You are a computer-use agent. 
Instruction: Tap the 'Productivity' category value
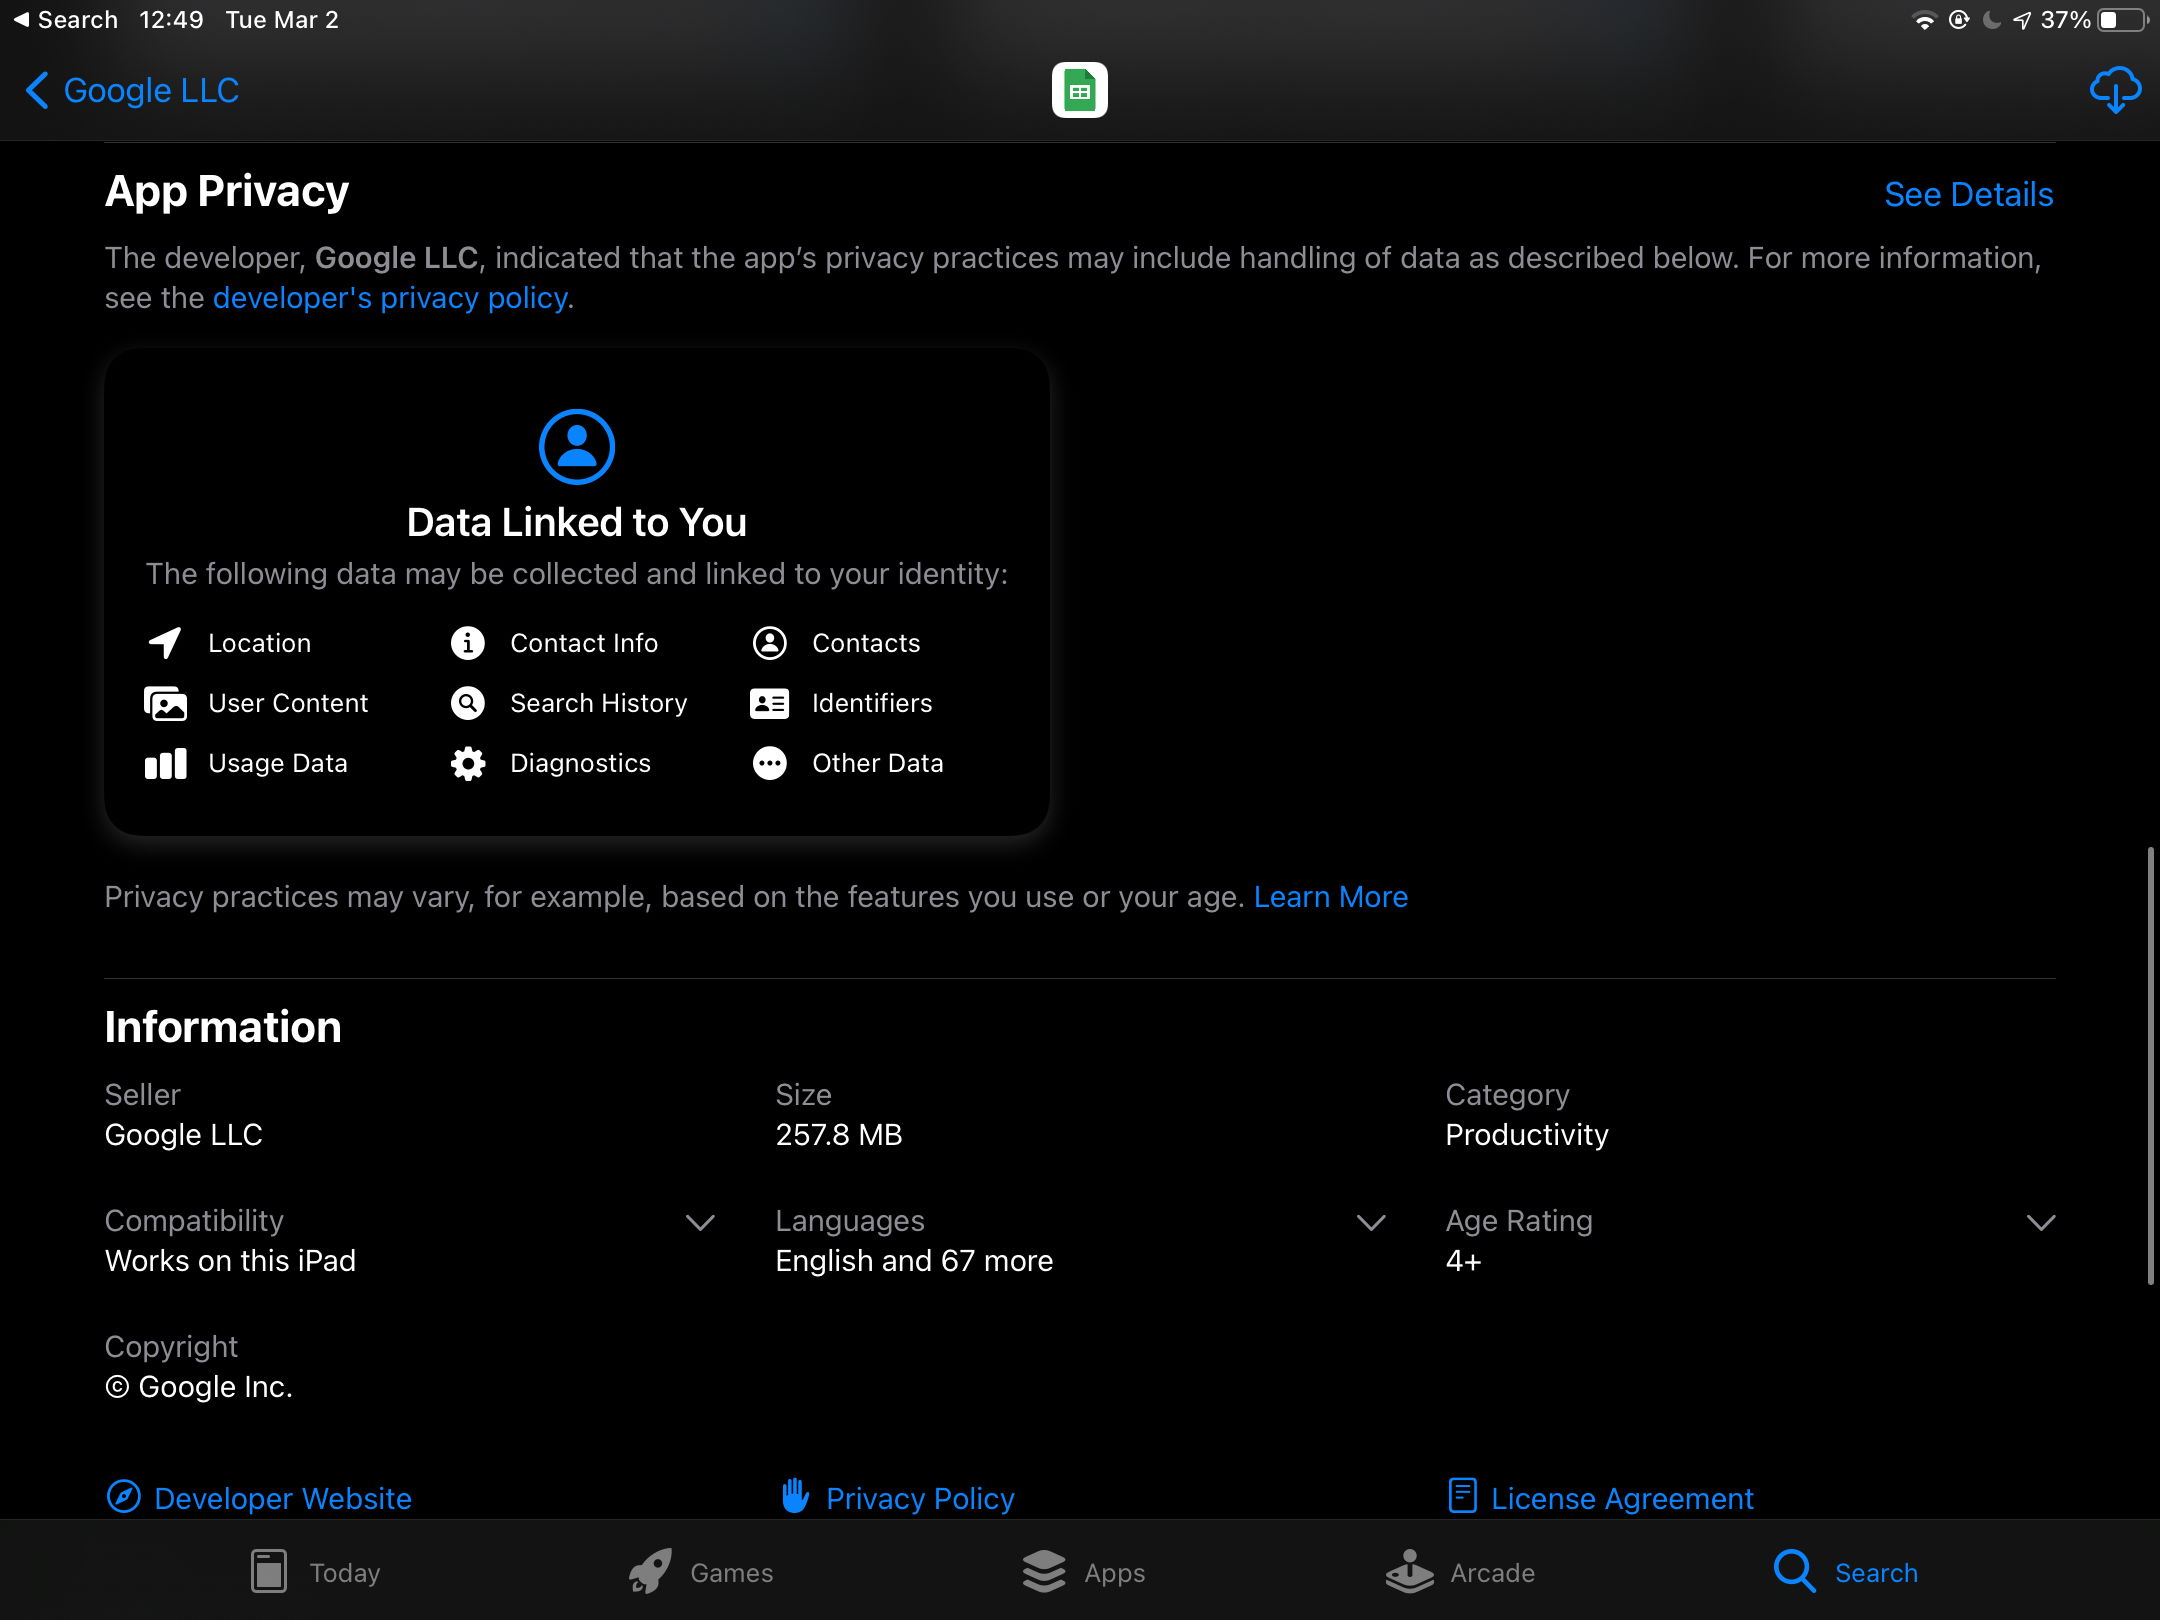coord(1527,1135)
